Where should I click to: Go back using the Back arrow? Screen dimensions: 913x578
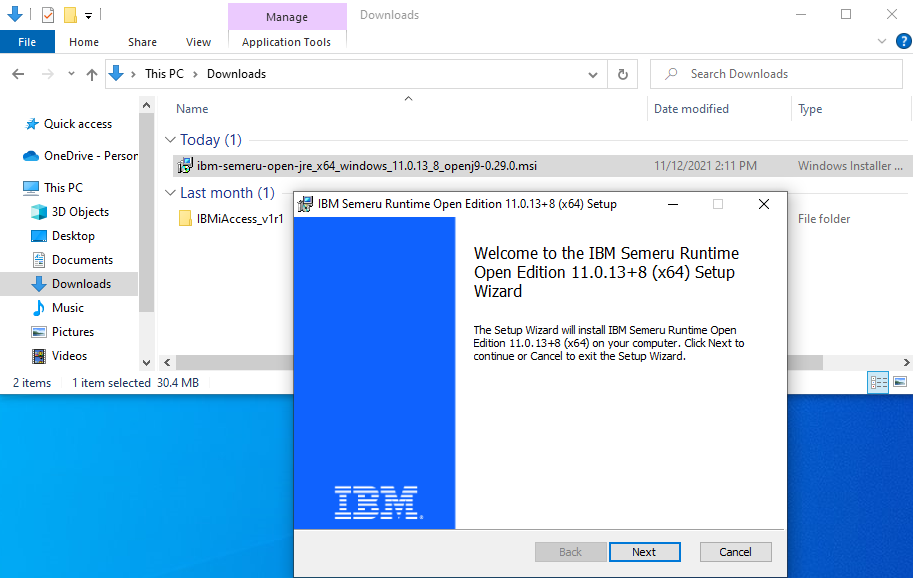19,74
